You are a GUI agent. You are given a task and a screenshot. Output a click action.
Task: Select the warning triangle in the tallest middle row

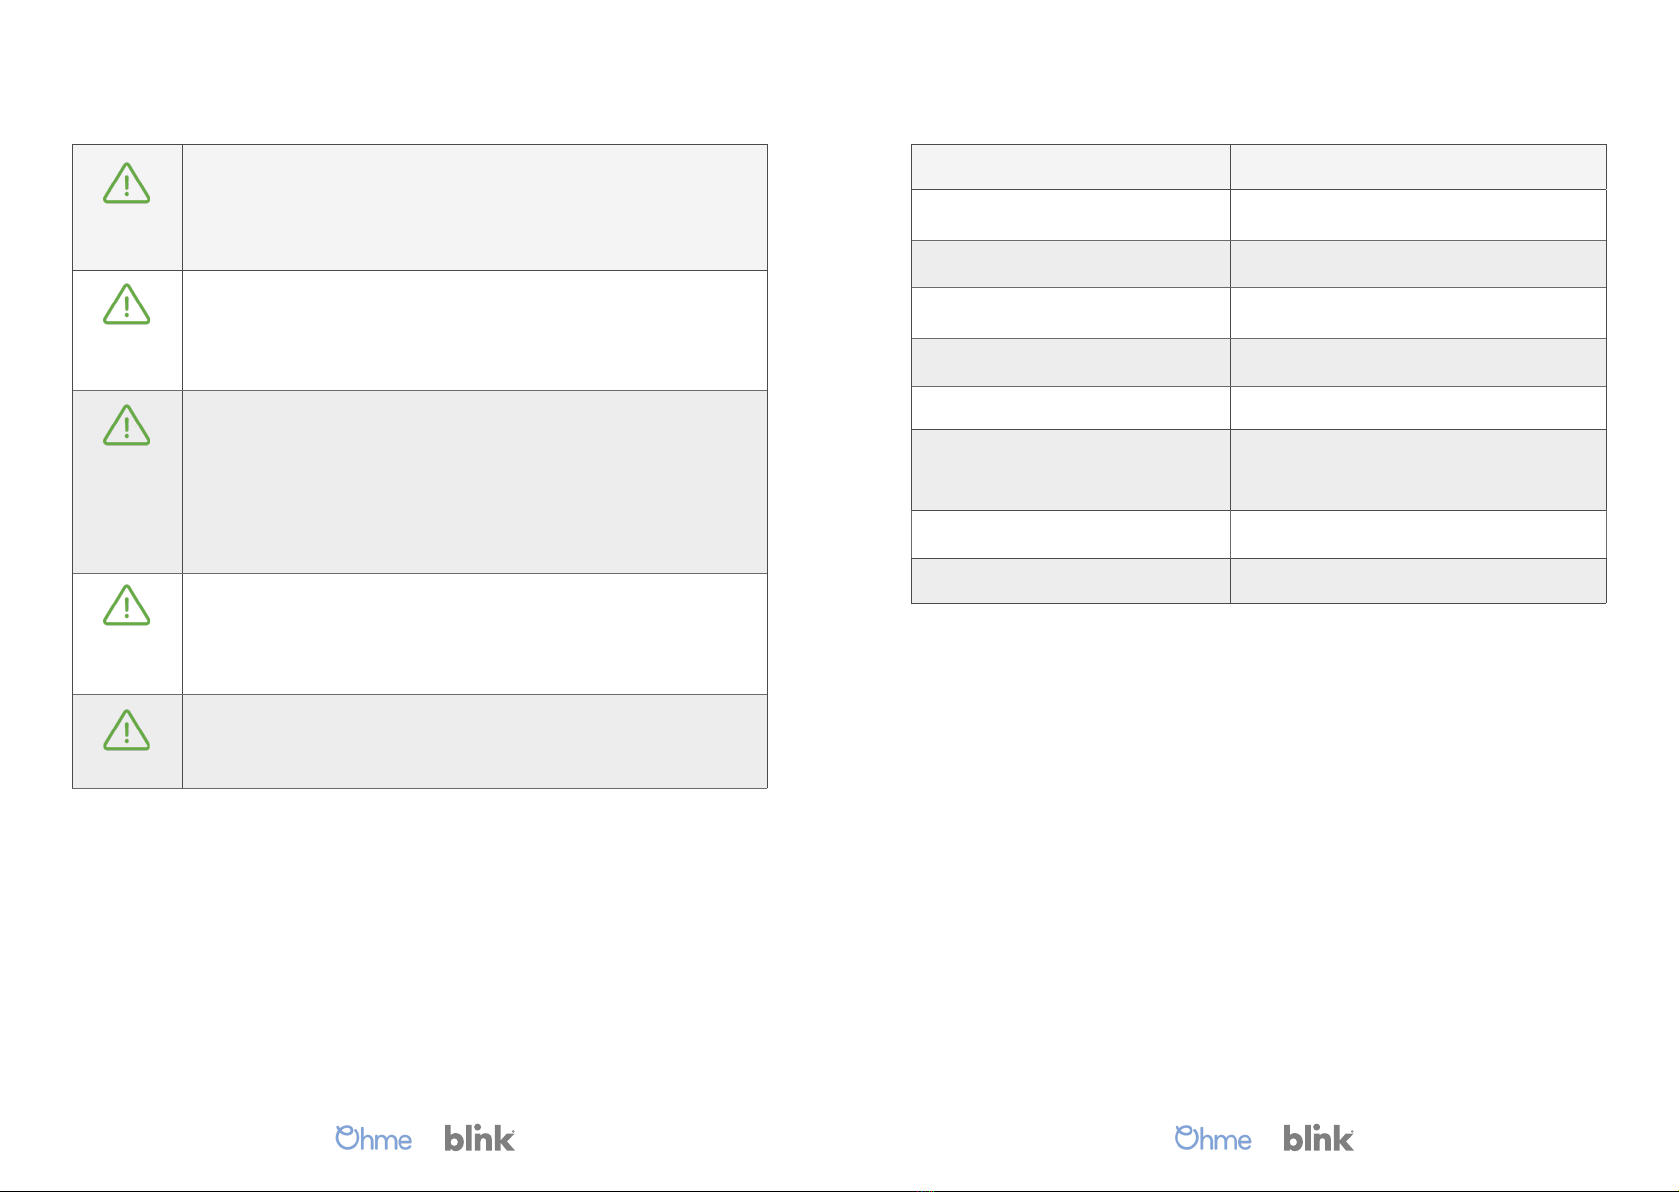127,425
